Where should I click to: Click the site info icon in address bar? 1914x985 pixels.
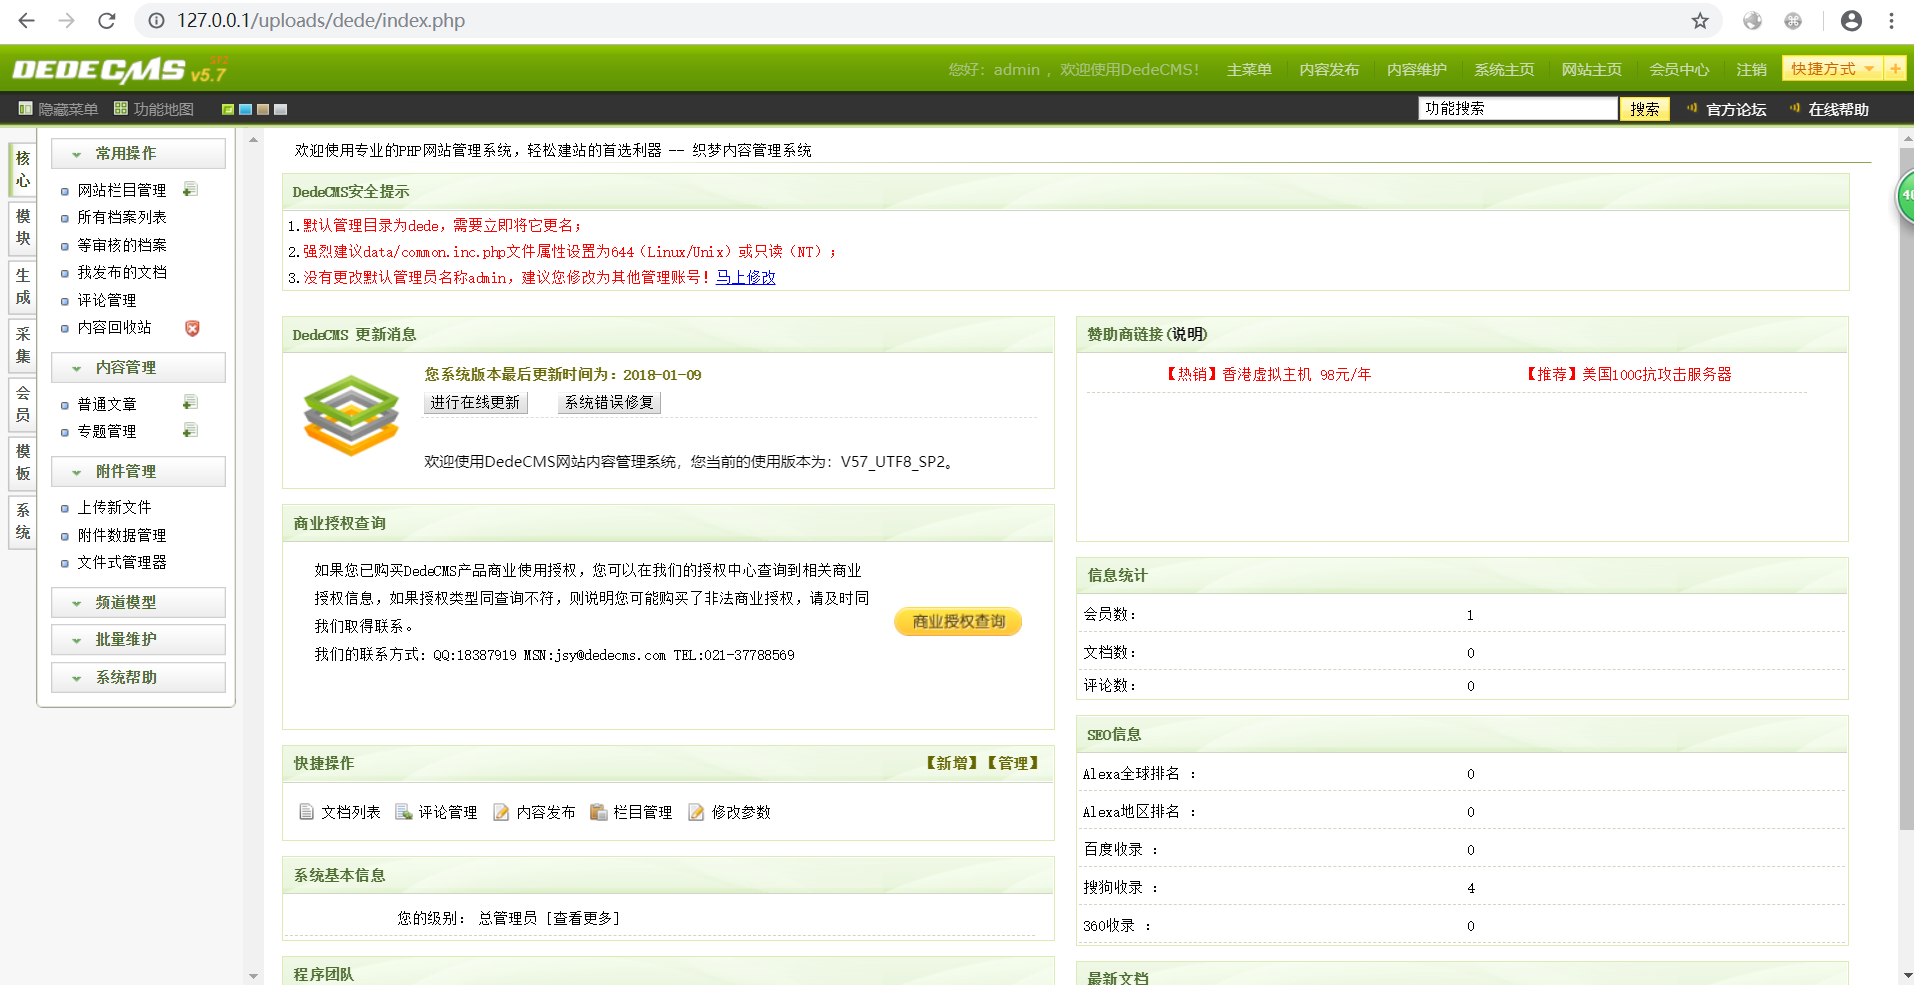[x=157, y=20]
